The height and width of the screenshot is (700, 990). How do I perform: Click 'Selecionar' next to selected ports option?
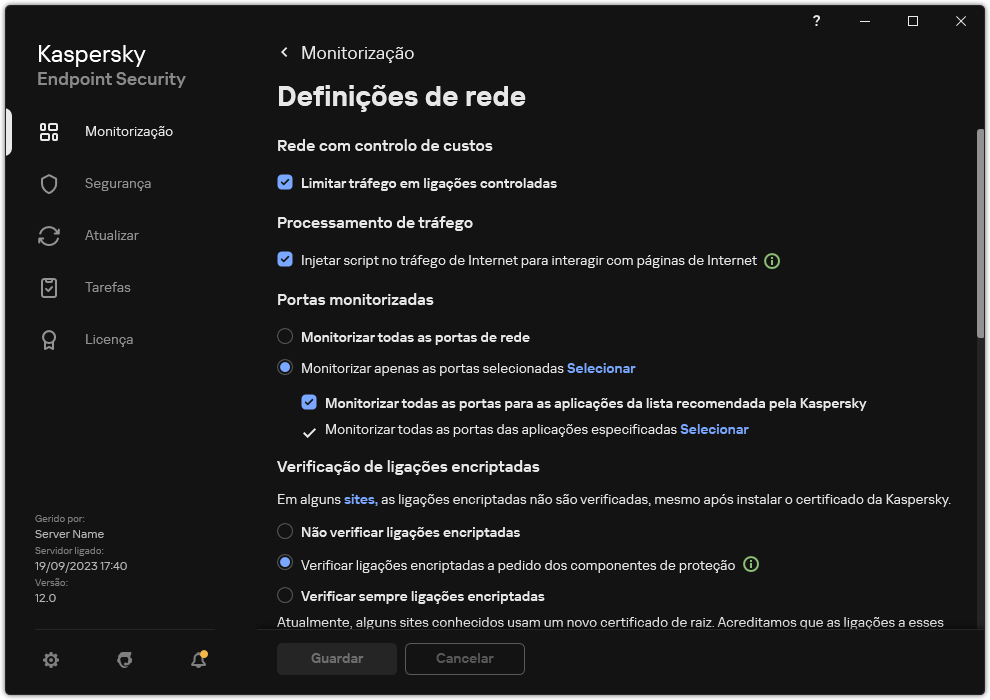pos(601,368)
